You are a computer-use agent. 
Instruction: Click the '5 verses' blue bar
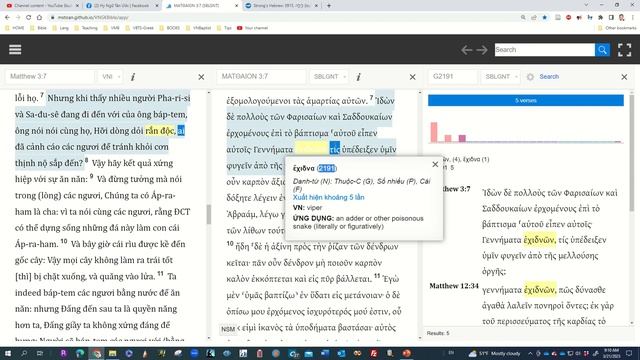click(526, 100)
